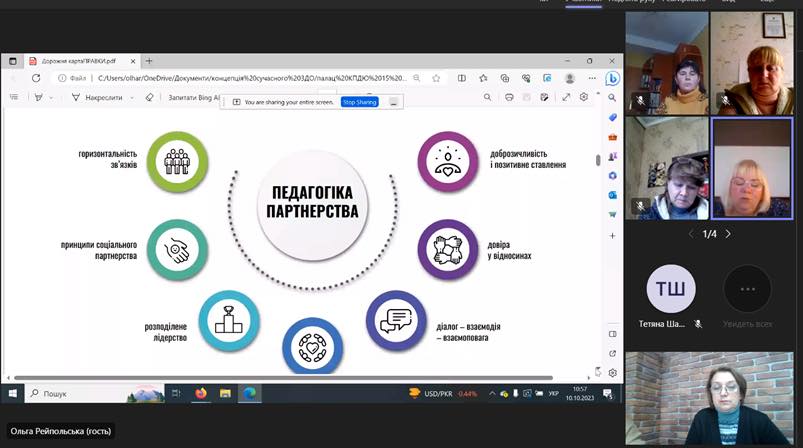Switch УКР keyboard language
This screenshot has height=448, width=803.
coord(554,393)
